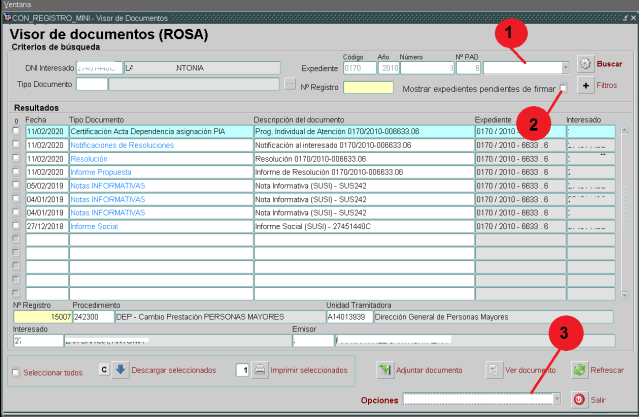Click the Adjuntar documento icon

[384, 370]
